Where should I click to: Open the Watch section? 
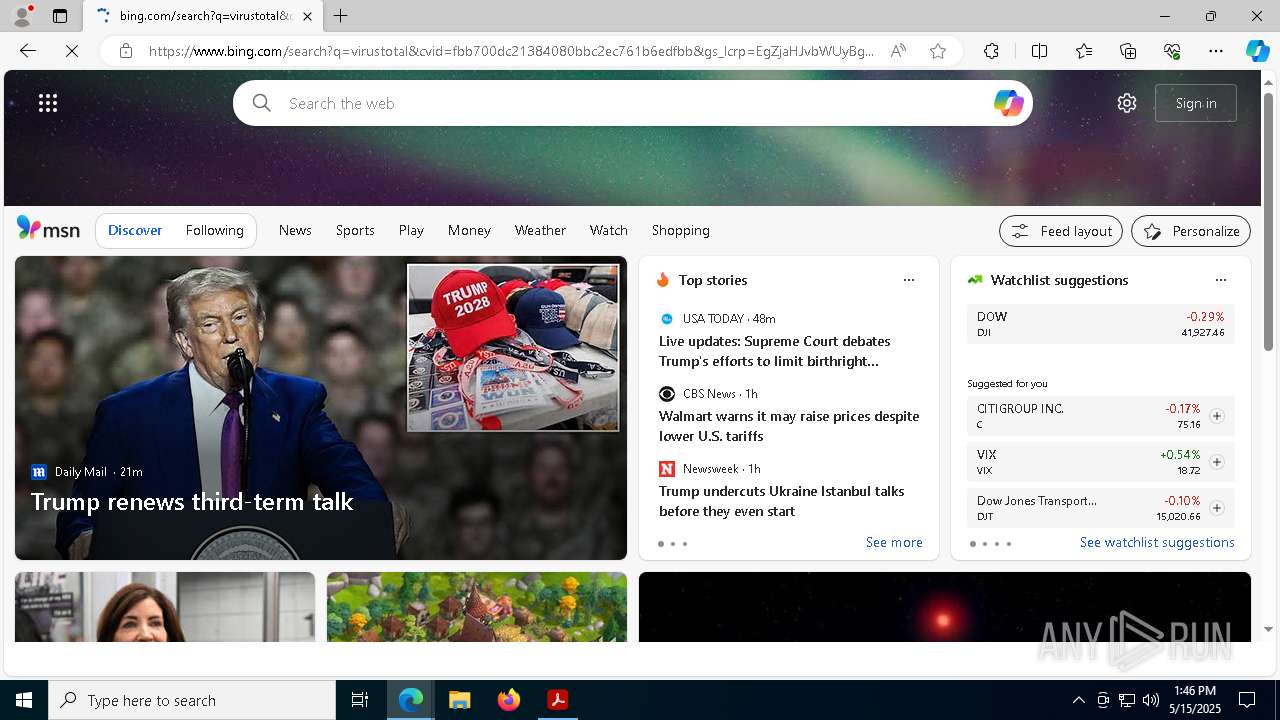click(609, 230)
